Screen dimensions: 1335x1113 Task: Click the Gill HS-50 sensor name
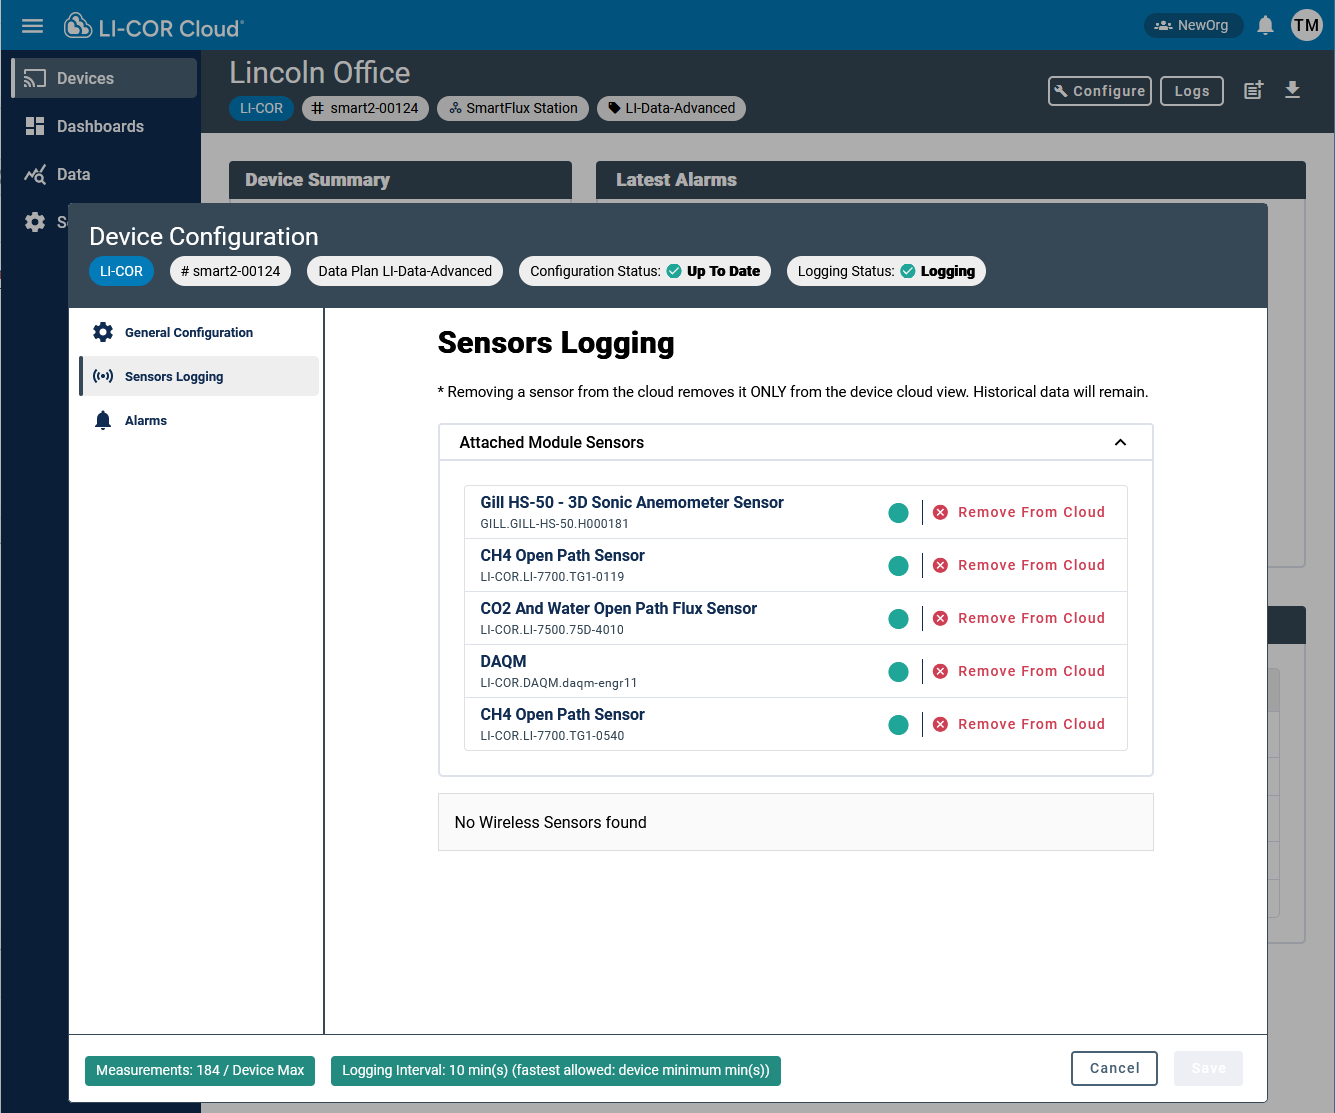(632, 502)
